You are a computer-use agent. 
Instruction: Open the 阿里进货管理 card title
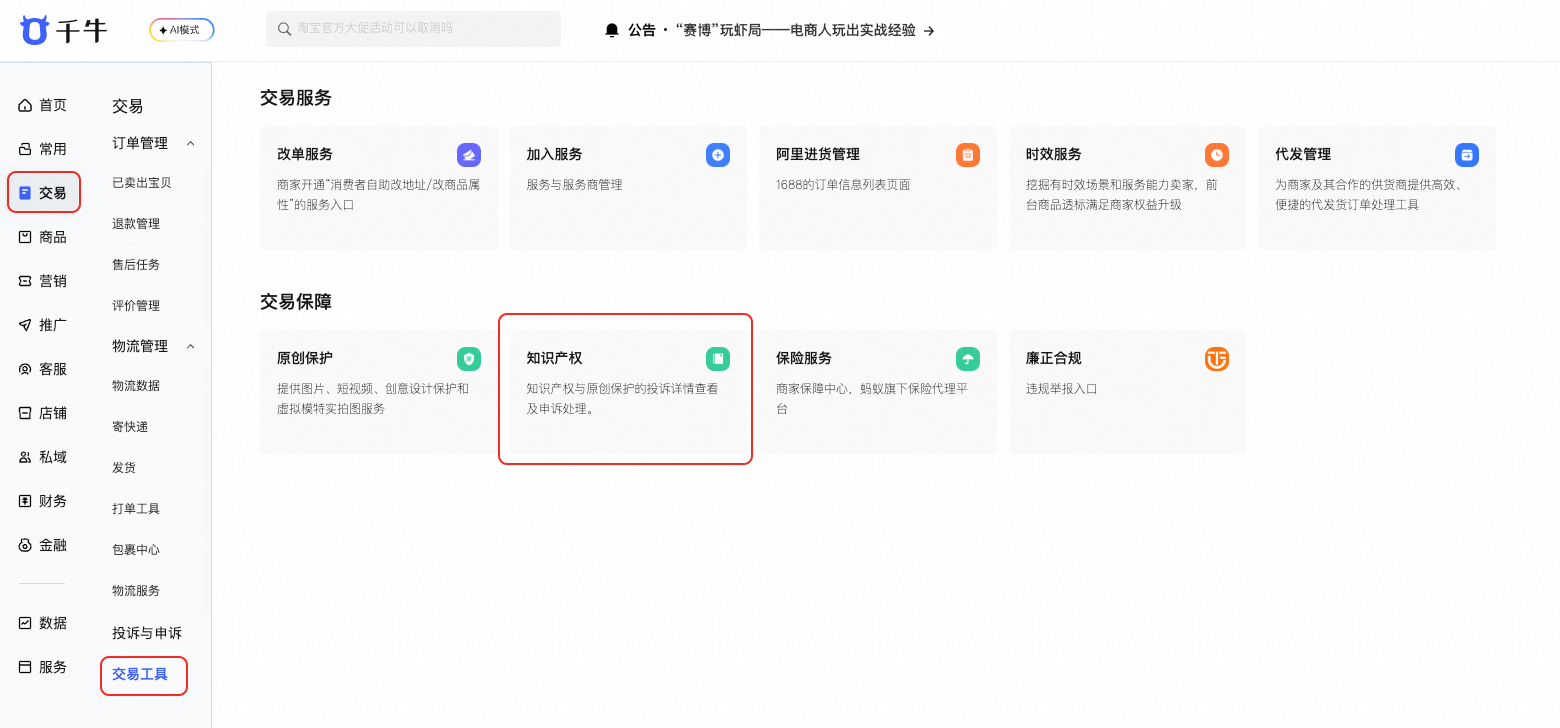pyautogui.click(x=818, y=154)
